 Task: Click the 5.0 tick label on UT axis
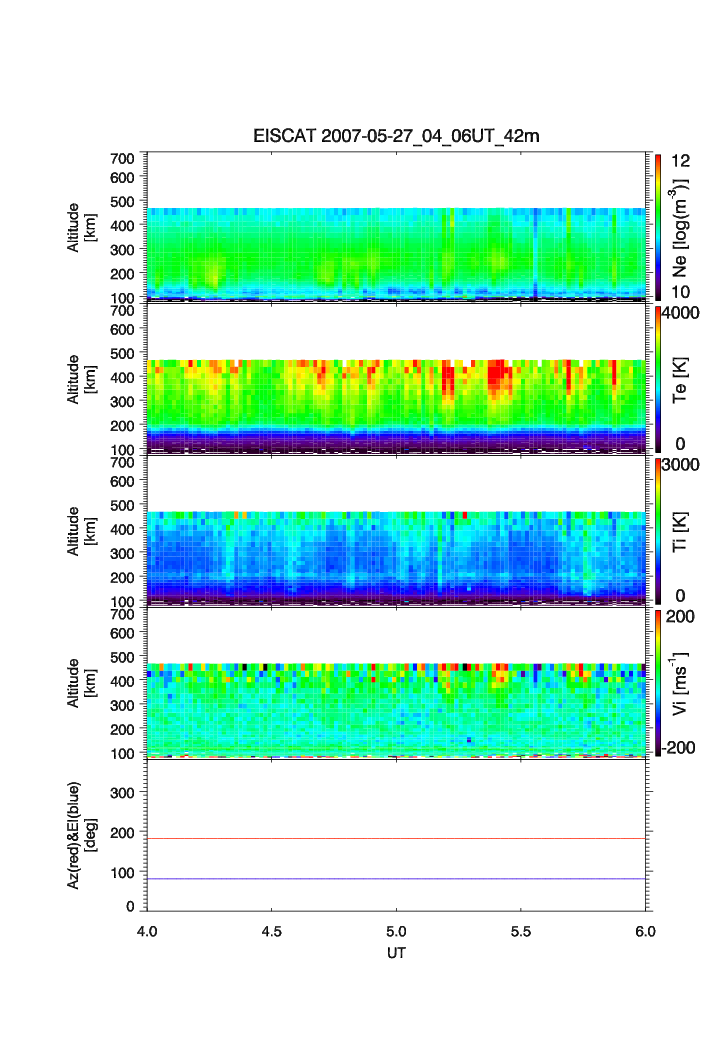(x=396, y=931)
